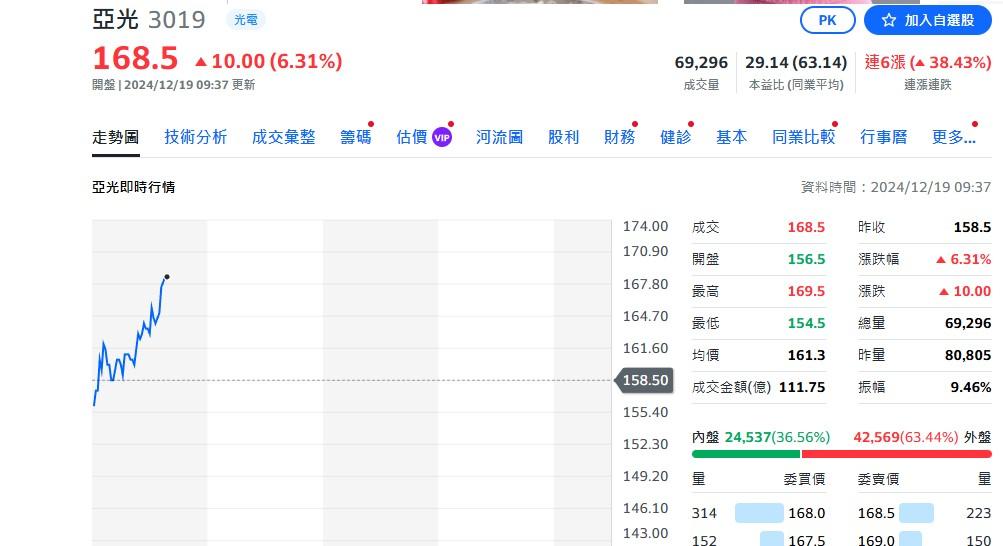Open the 估價 tab
Image resolution: width=1003 pixels, height=546 pixels.
coord(412,137)
